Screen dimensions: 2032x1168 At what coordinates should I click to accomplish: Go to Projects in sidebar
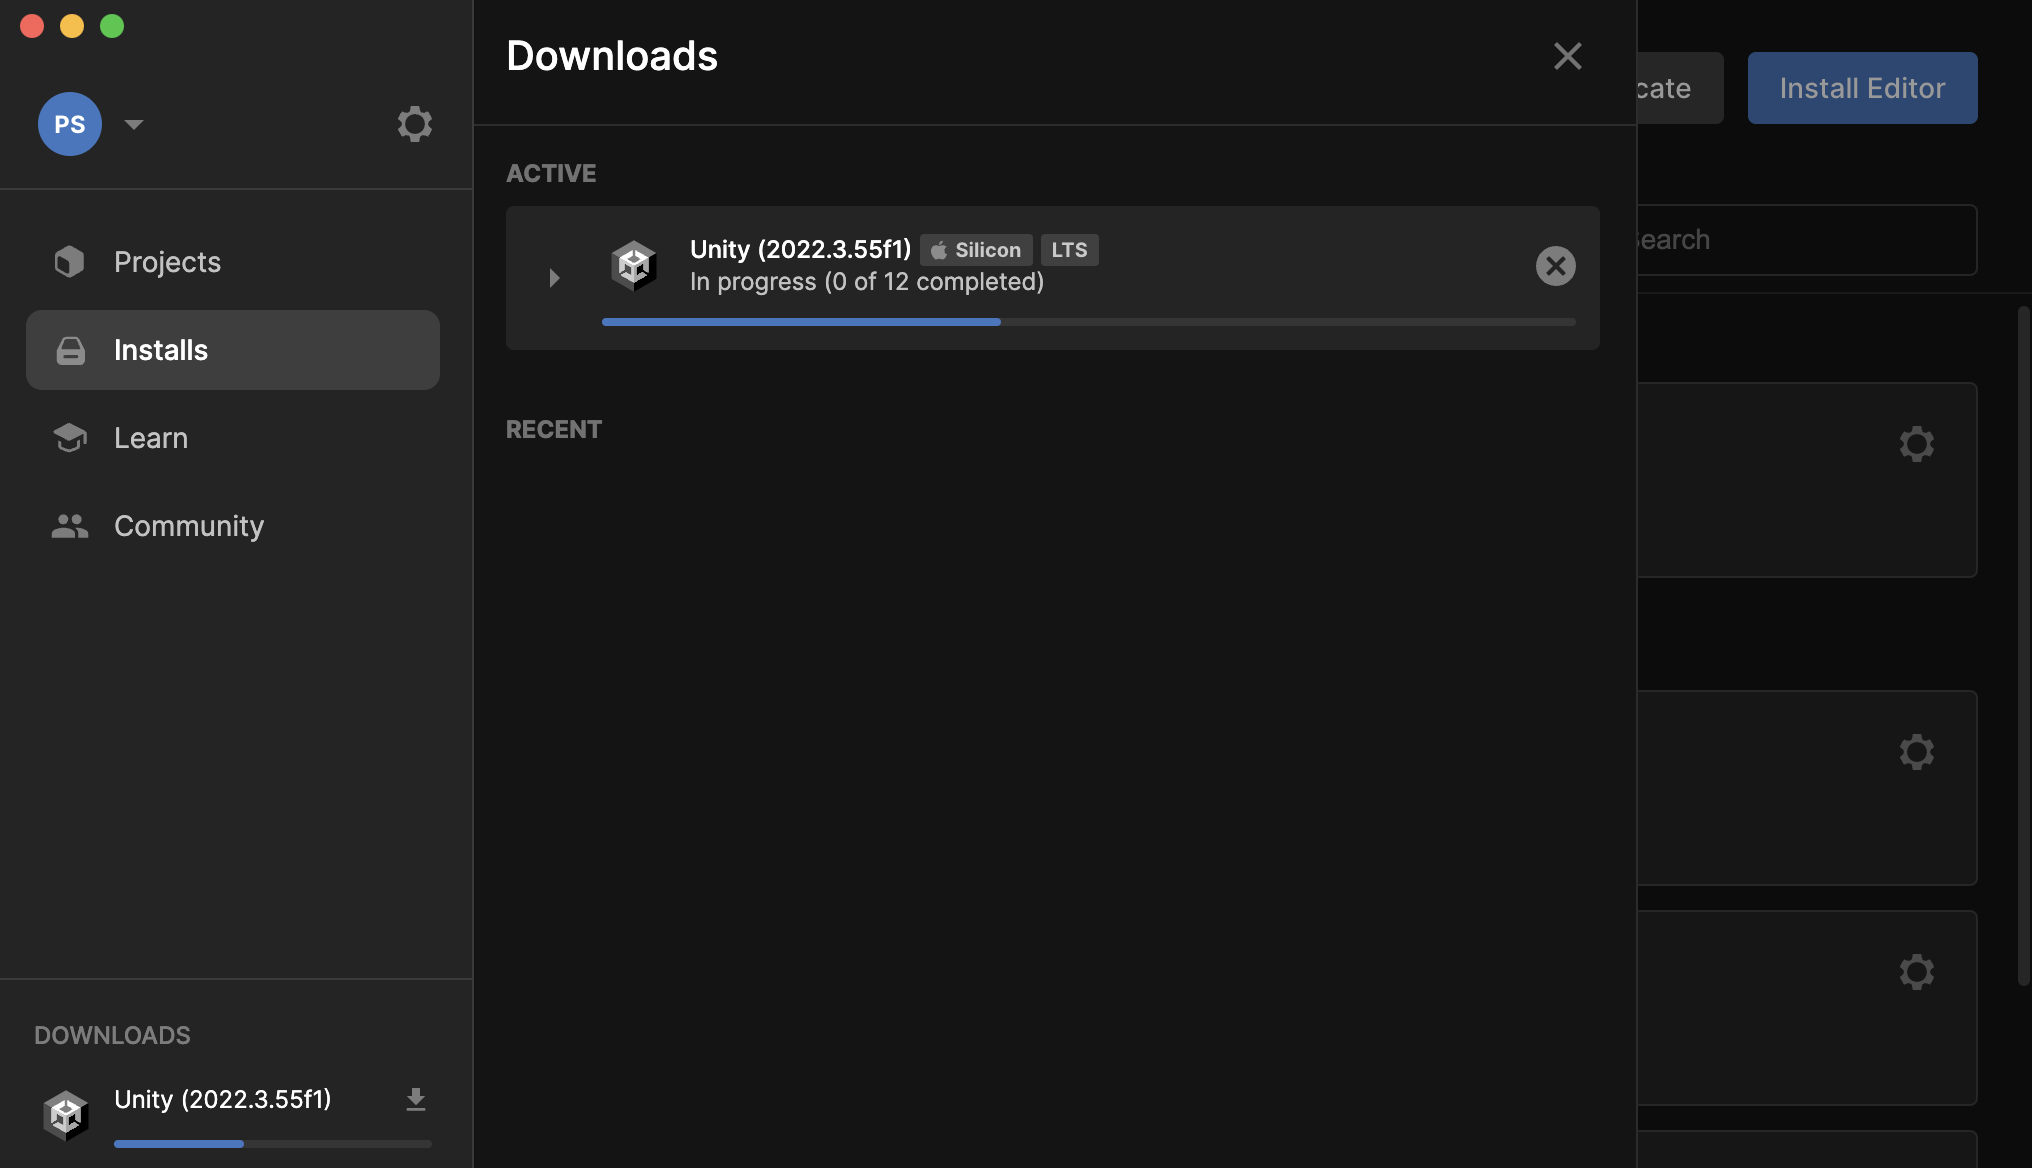(x=167, y=262)
